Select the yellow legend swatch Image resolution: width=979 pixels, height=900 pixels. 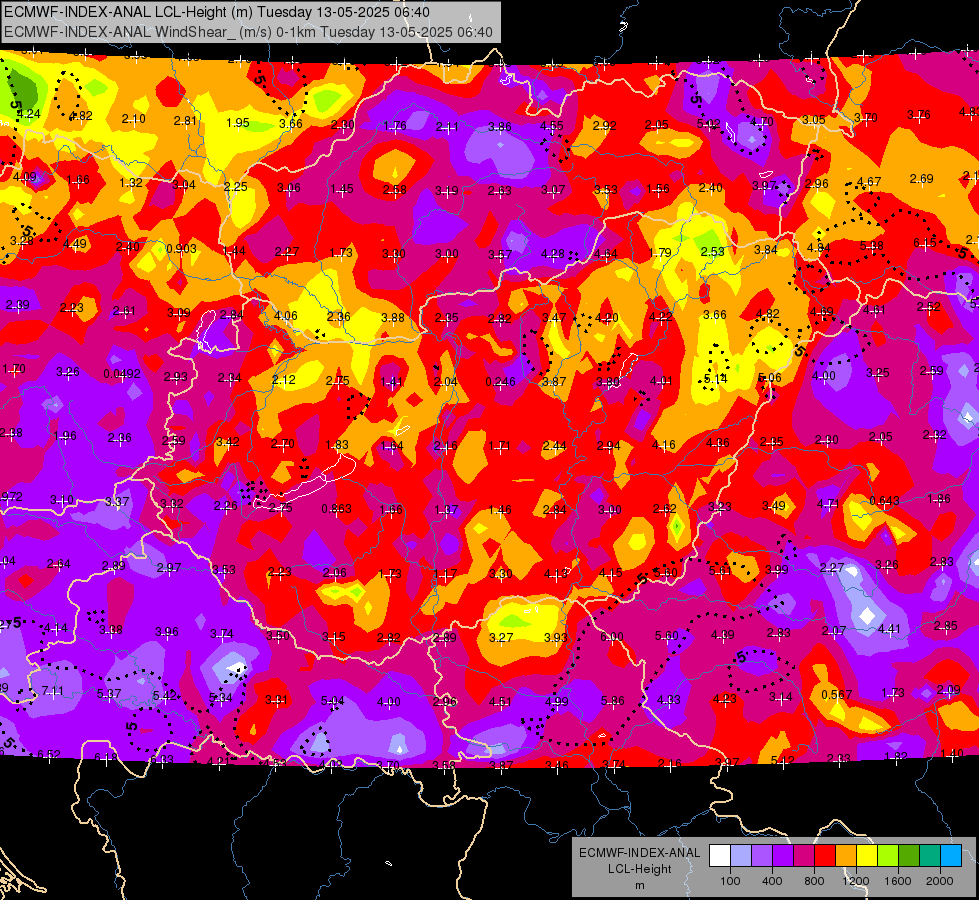click(867, 855)
